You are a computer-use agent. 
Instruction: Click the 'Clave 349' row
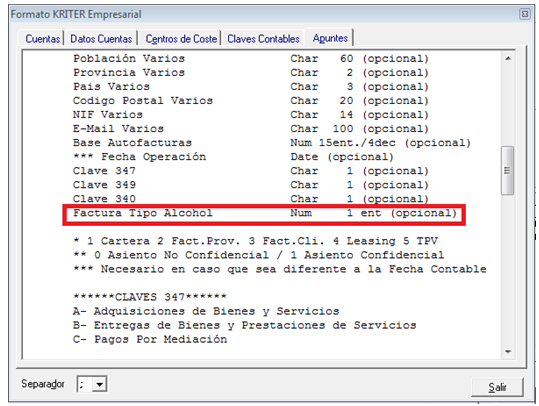251,185
